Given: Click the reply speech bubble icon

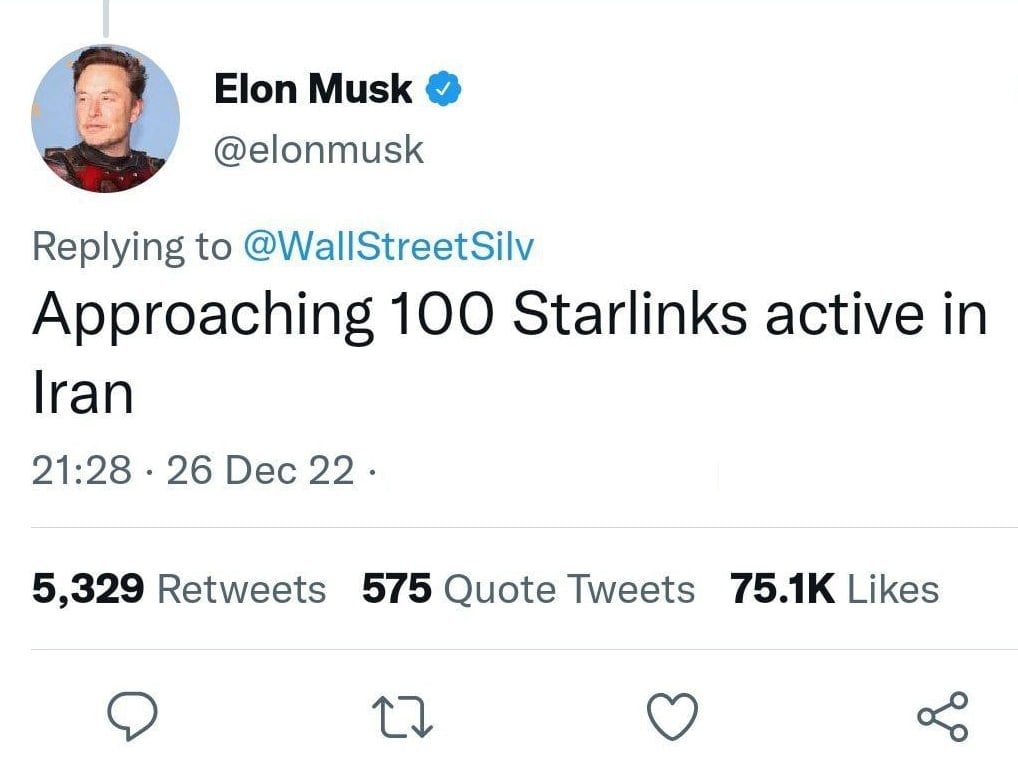Looking at the screenshot, I should click(x=134, y=717).
